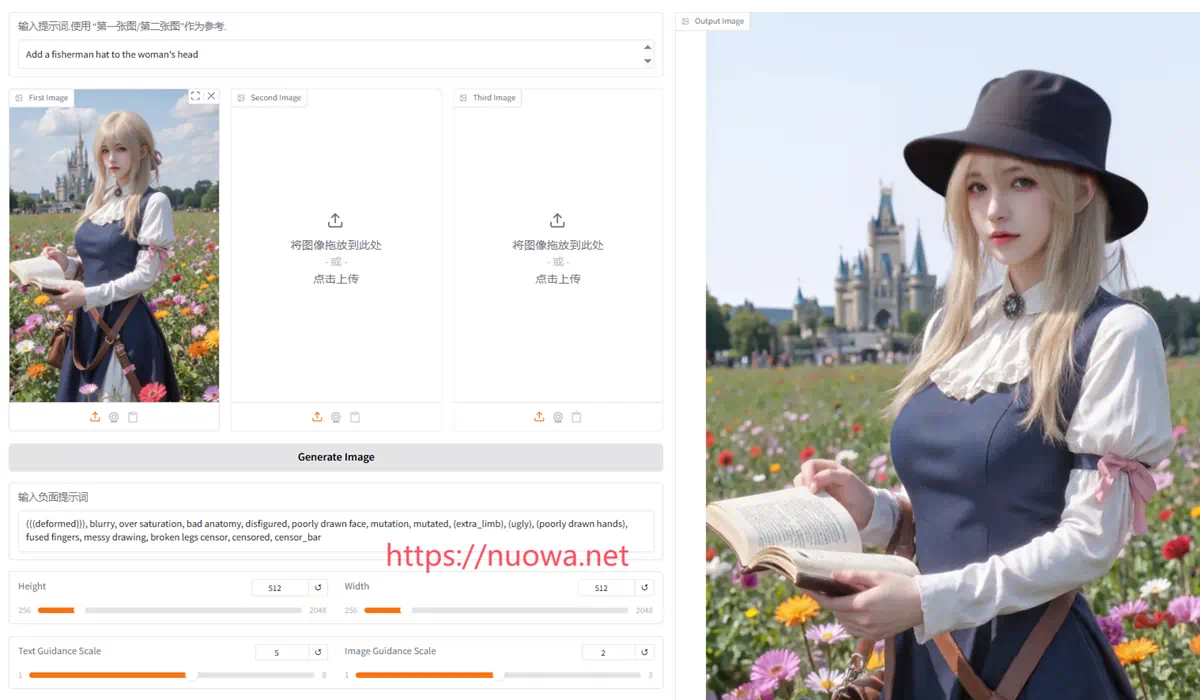The image size is (1200, 700).
Task: Reset Image Guidance Scale with reset icon
Action: click(x=645, y=652)
